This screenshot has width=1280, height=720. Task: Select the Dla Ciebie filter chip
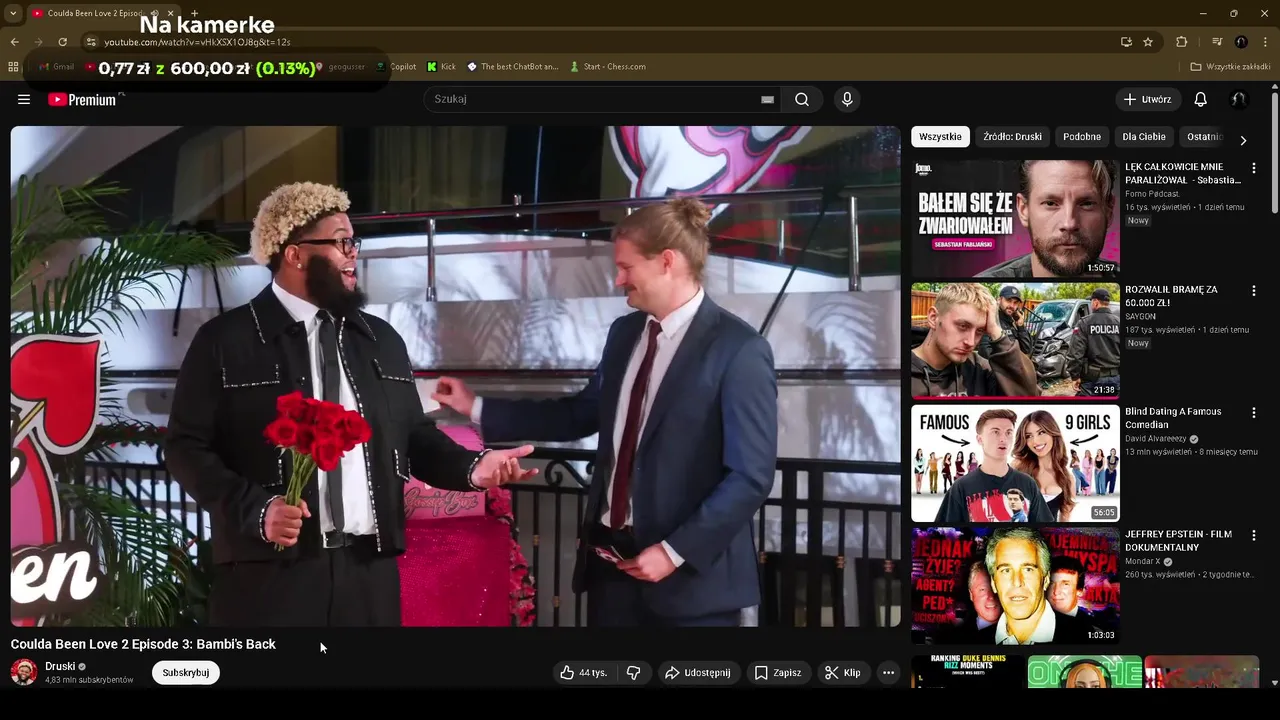pos(1144,137)
